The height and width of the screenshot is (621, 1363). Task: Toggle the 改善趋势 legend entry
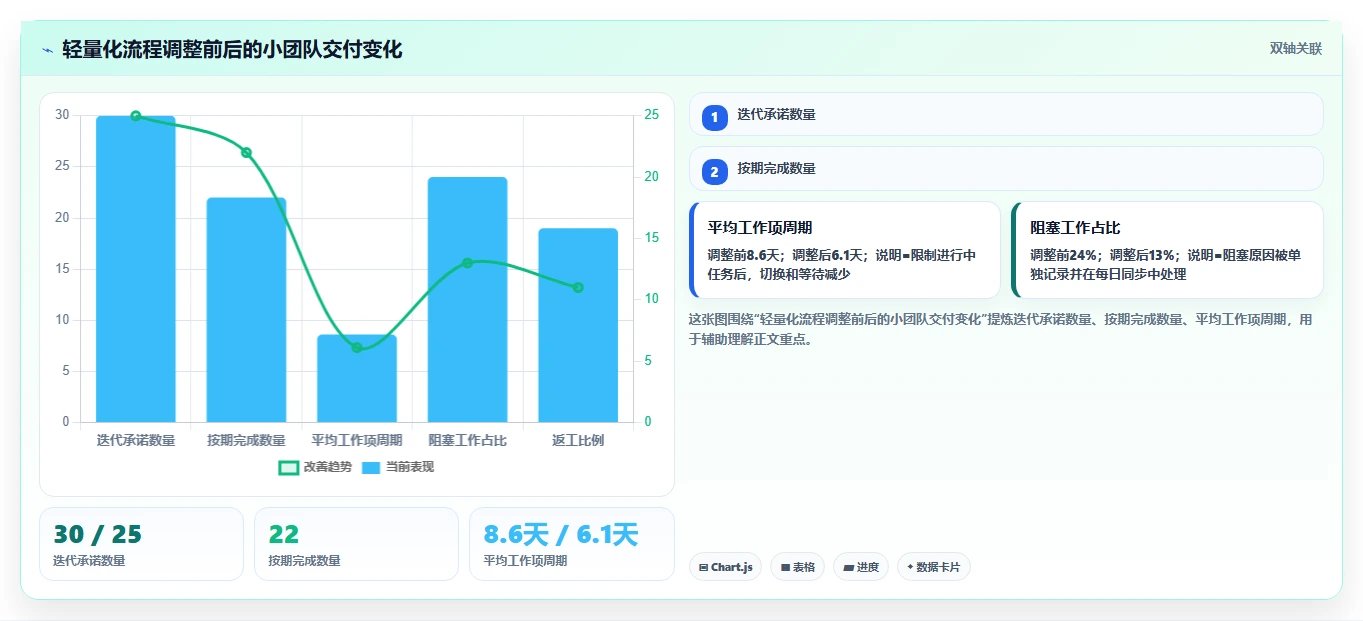point(315,467)
